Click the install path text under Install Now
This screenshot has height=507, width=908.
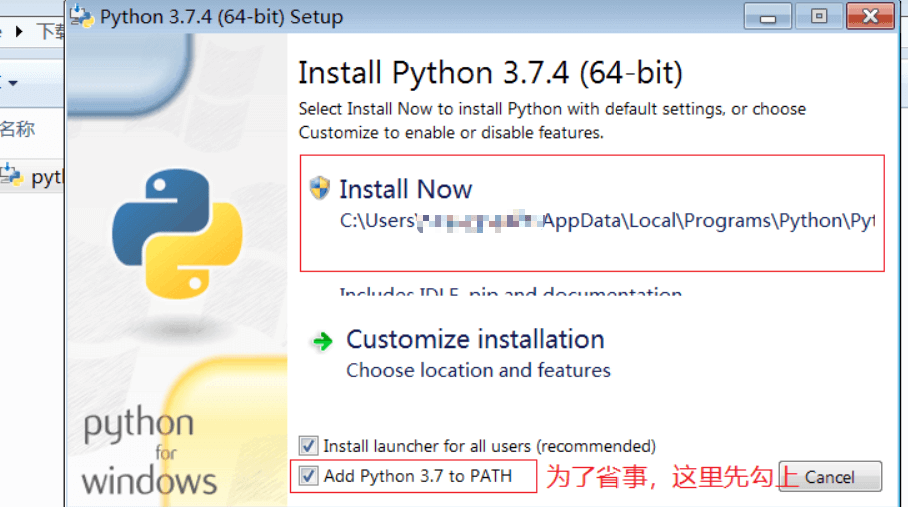[607, 221]
